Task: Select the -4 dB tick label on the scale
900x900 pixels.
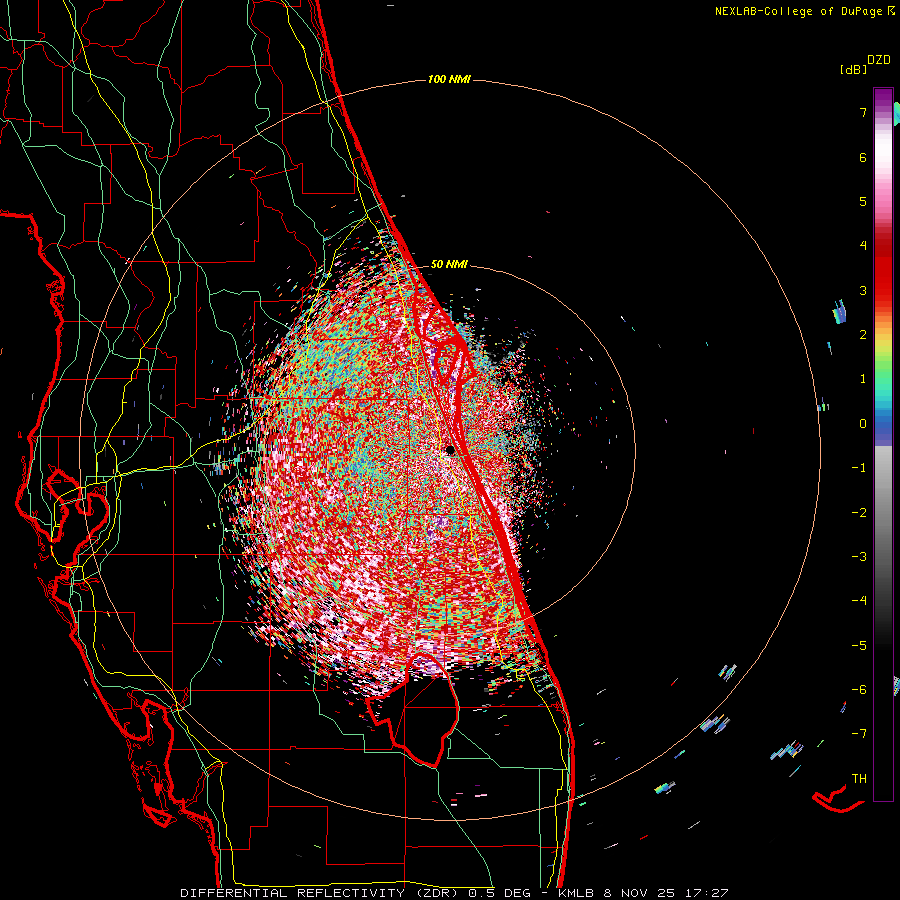Action: (x=859, y=601)
